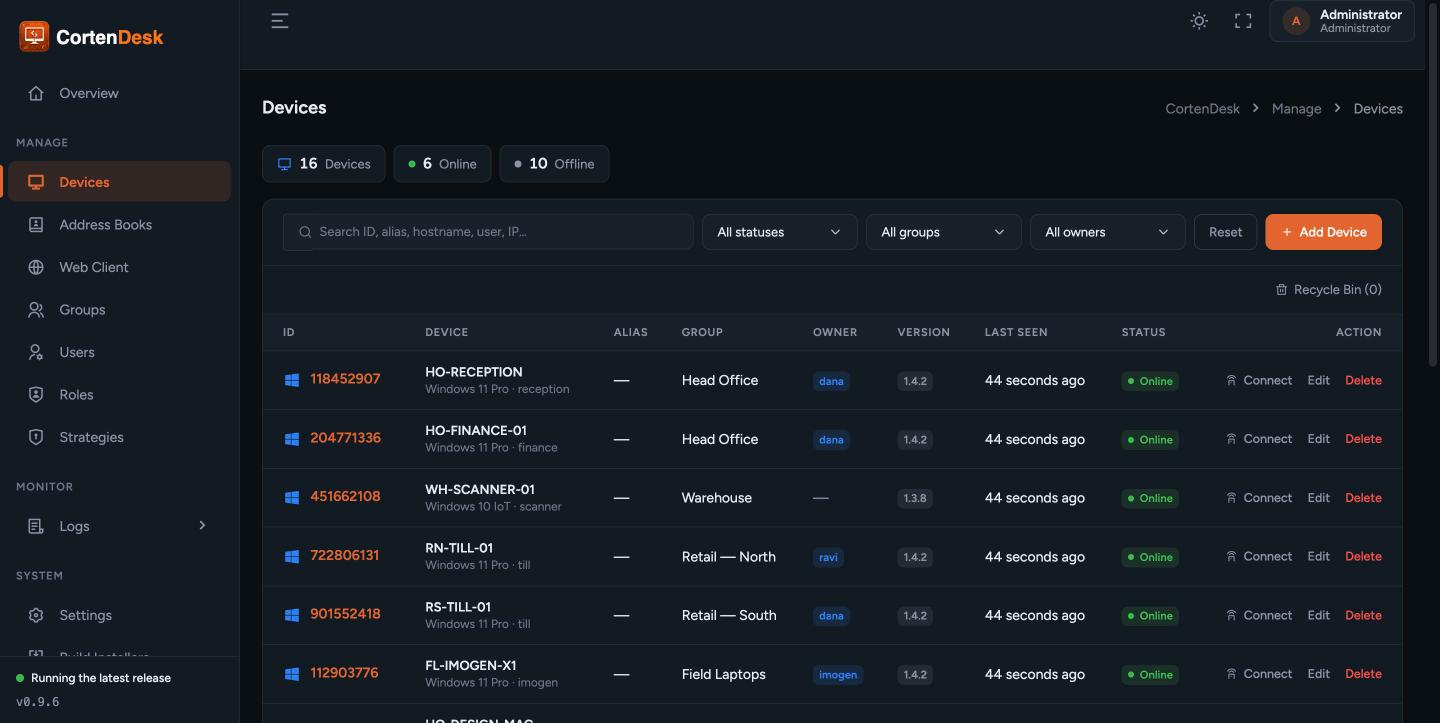The image size is (1440, 723).
Task: Click Windows icon for WH-SCANNER-01 row
Action: [x=292, y=497]
